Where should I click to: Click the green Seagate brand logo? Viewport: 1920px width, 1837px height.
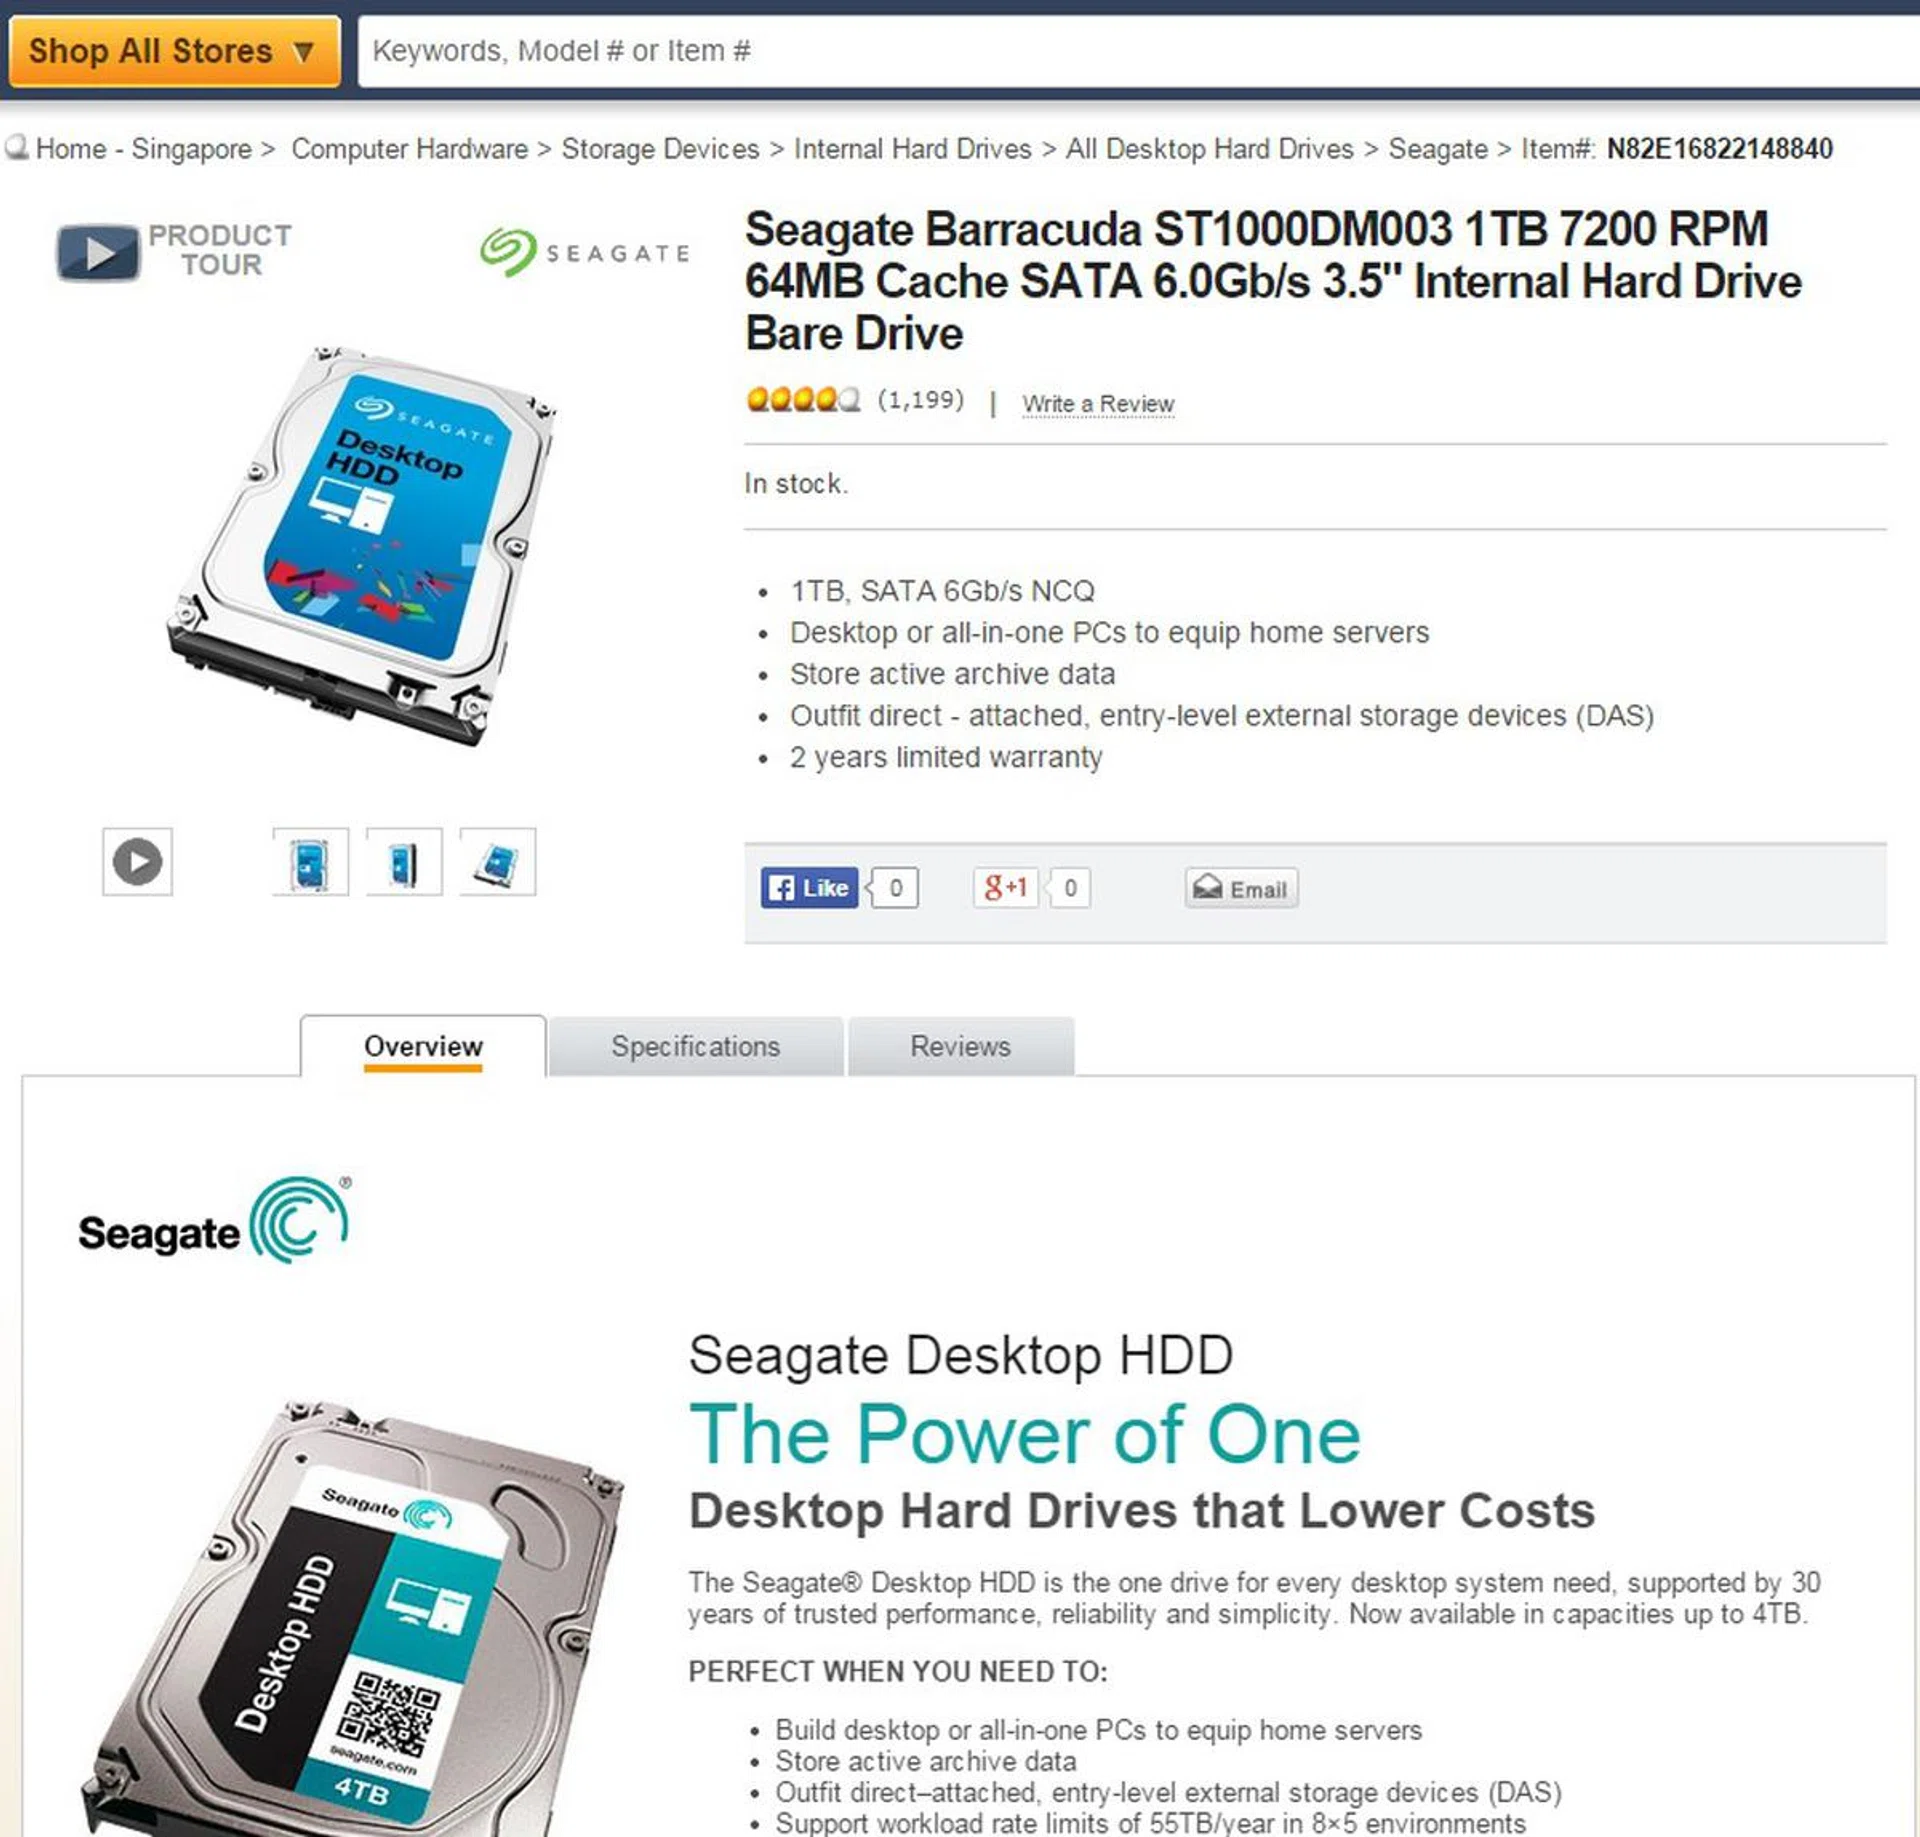coord(584,252)
